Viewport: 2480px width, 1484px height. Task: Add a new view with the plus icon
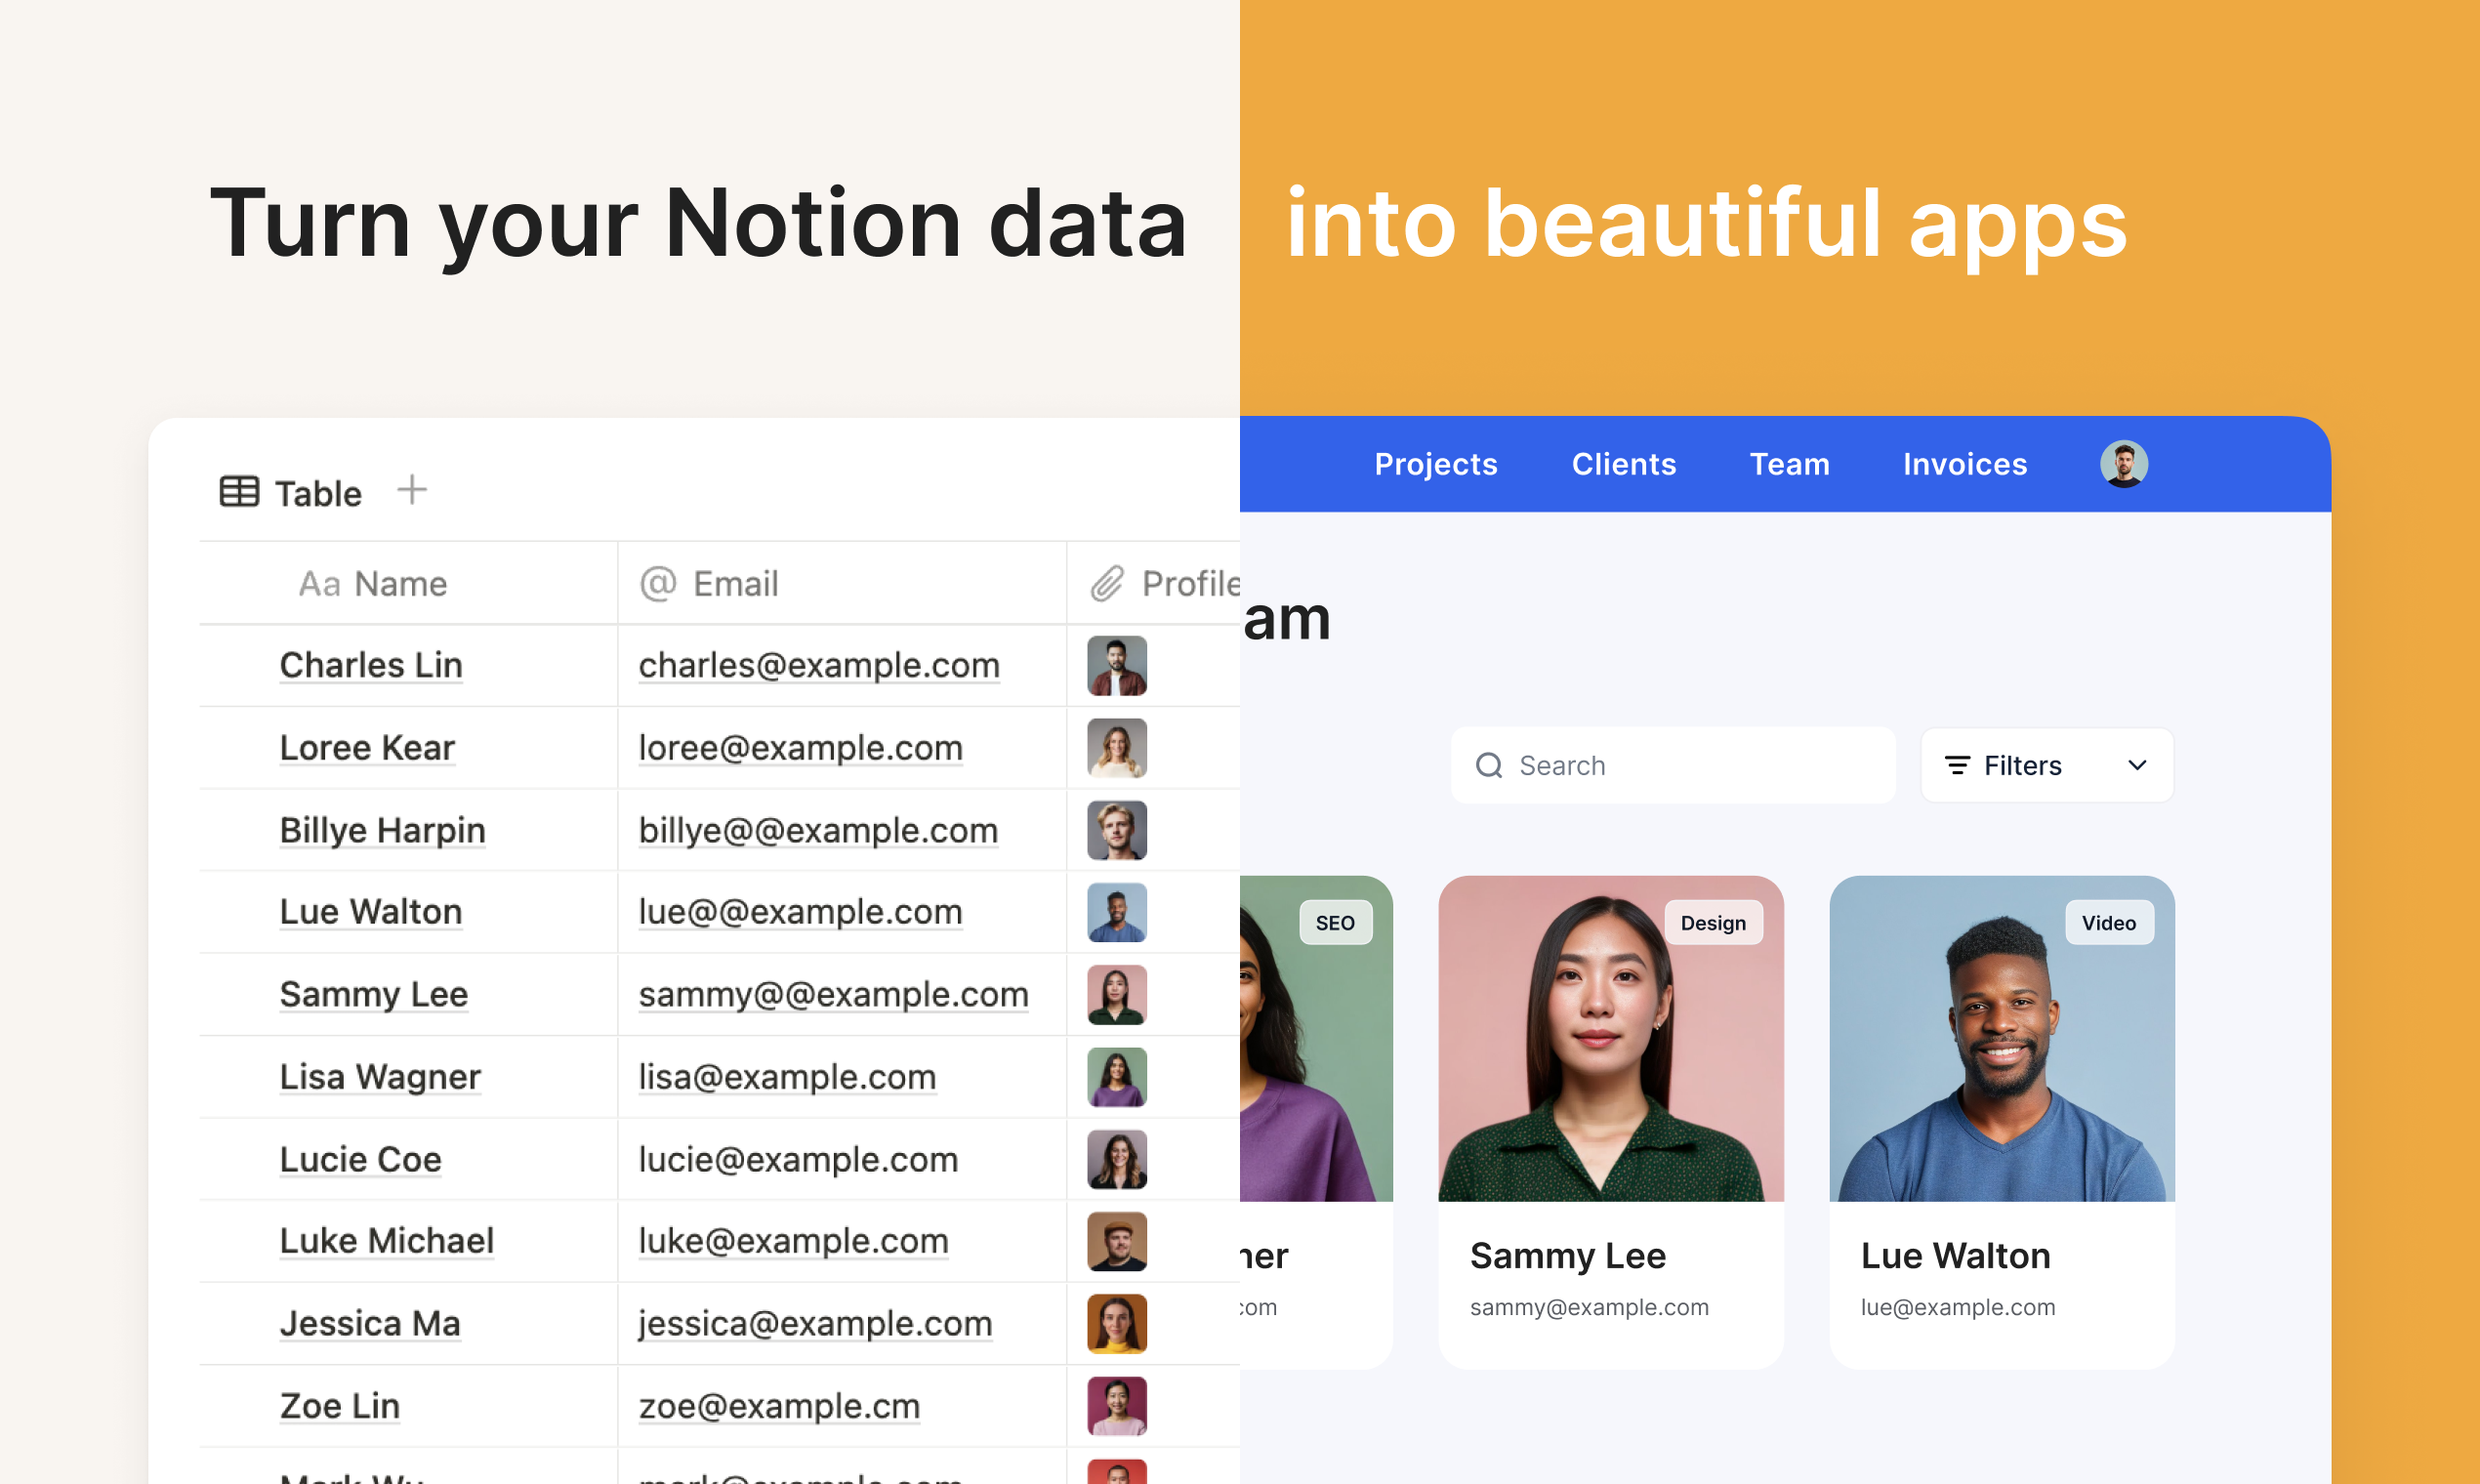coord(412,489)
